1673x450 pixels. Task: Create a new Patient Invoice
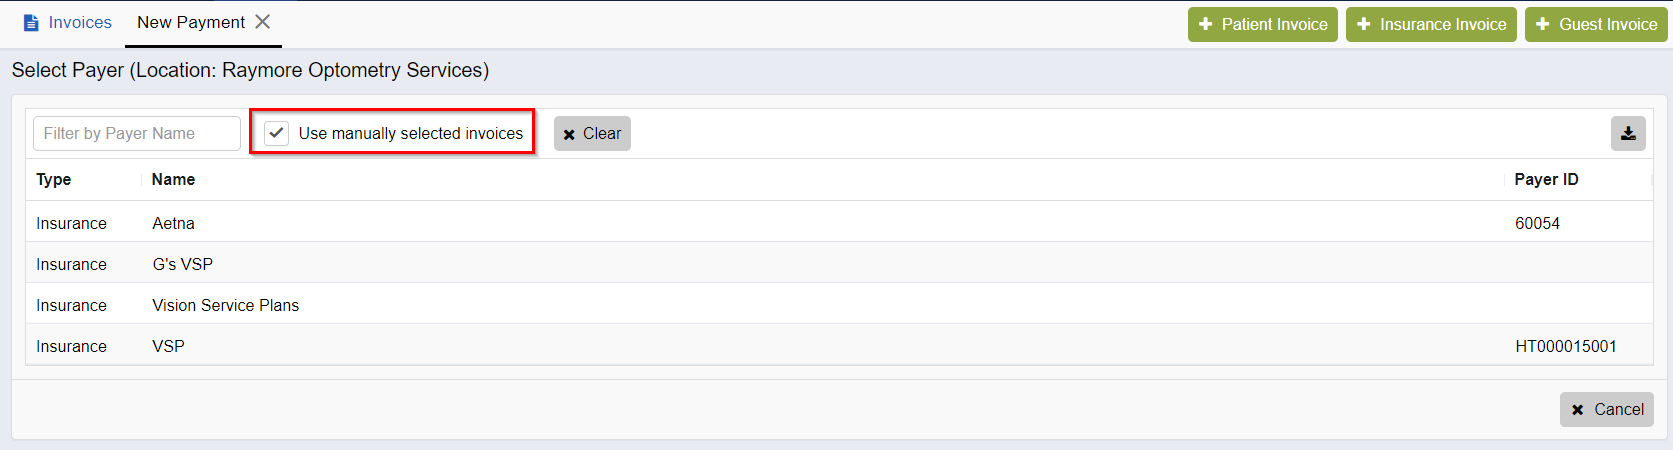point(1263,24)
